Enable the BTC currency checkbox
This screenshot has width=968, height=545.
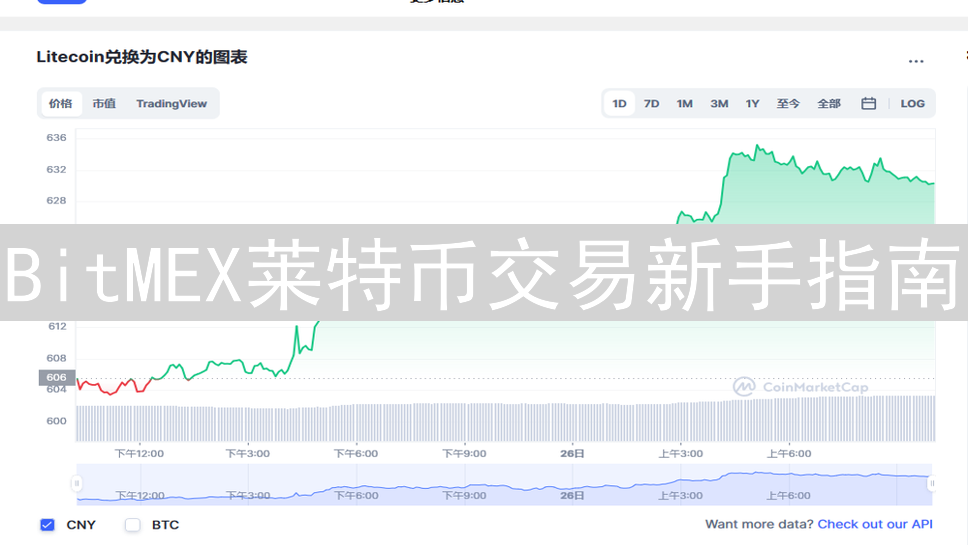[x=132, y=525]
